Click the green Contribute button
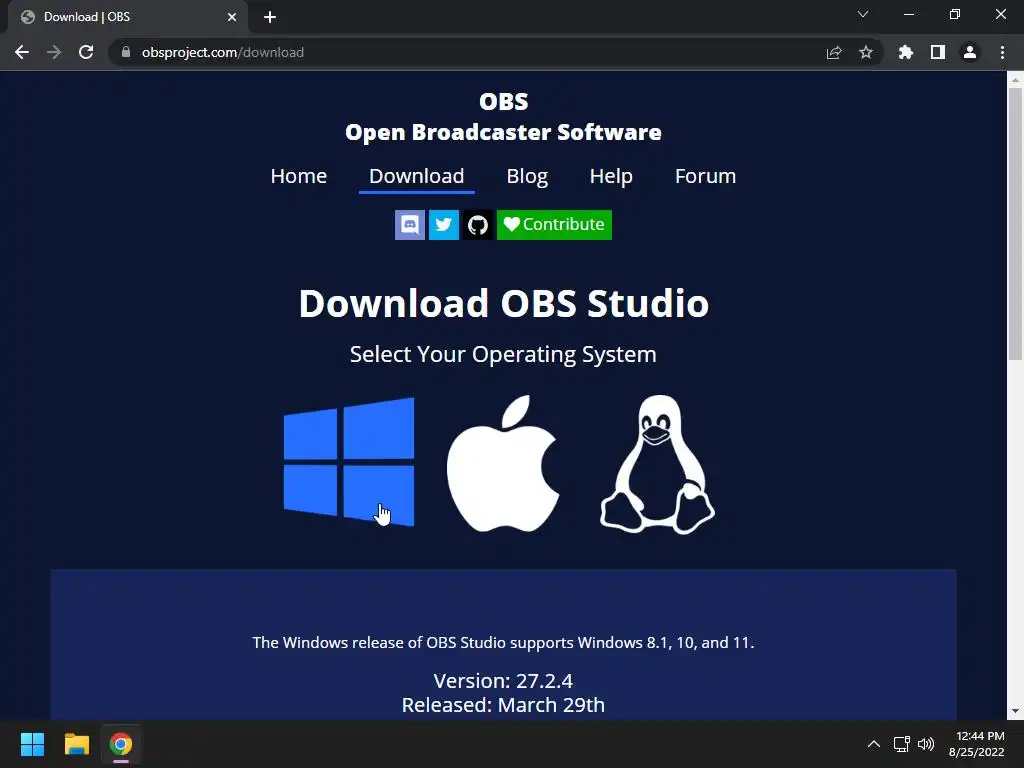The width and height of the screenshot is (1024, 768). coord(554,225)
